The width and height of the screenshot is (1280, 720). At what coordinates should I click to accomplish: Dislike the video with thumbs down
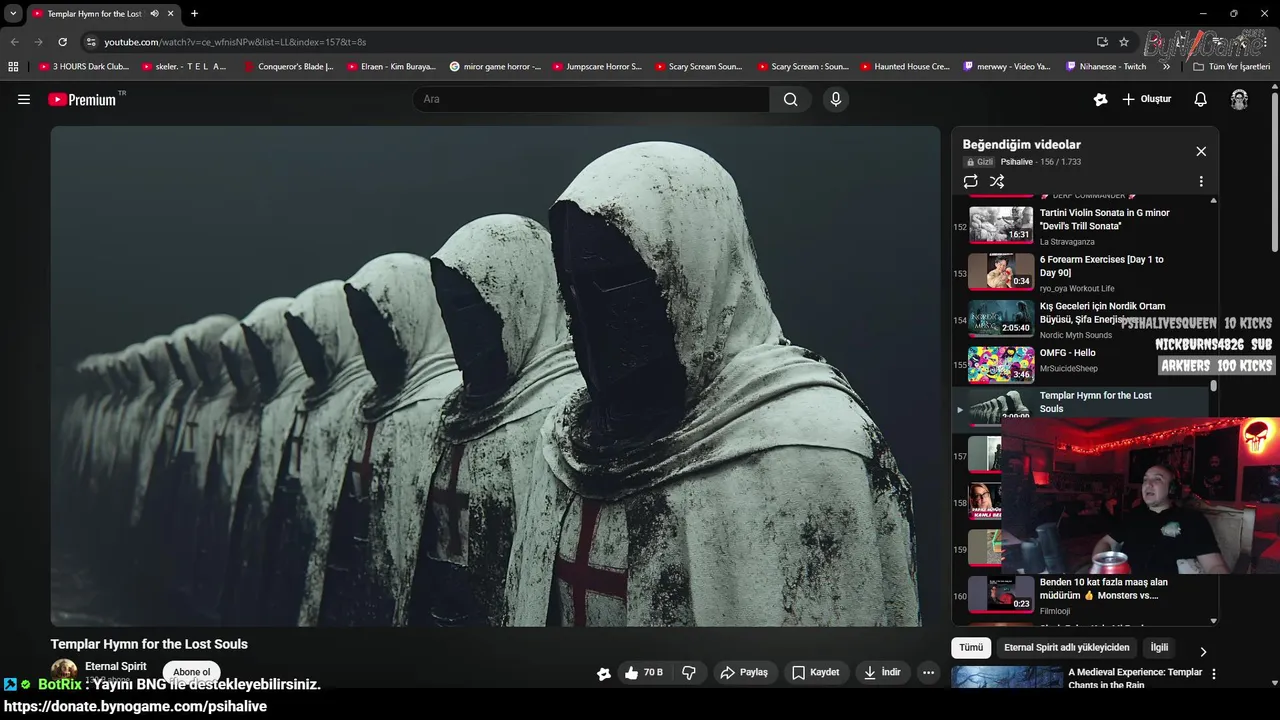(x=689, y=673)
